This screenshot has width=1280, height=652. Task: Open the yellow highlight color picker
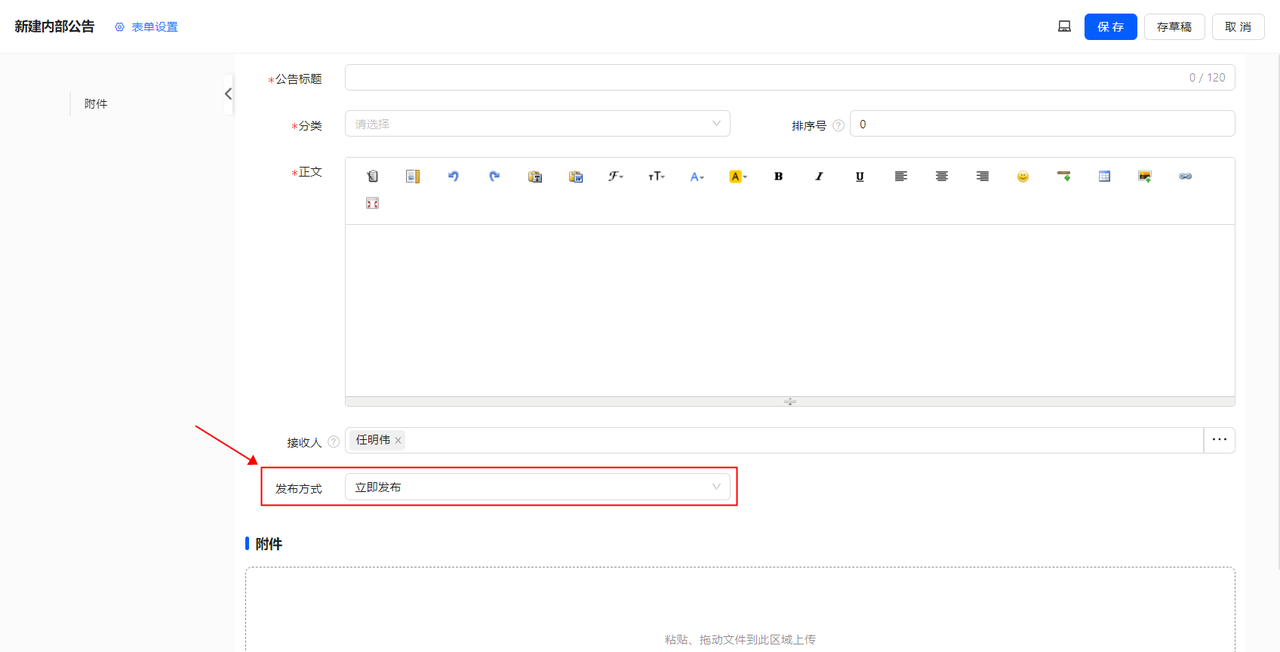point(738,176)
